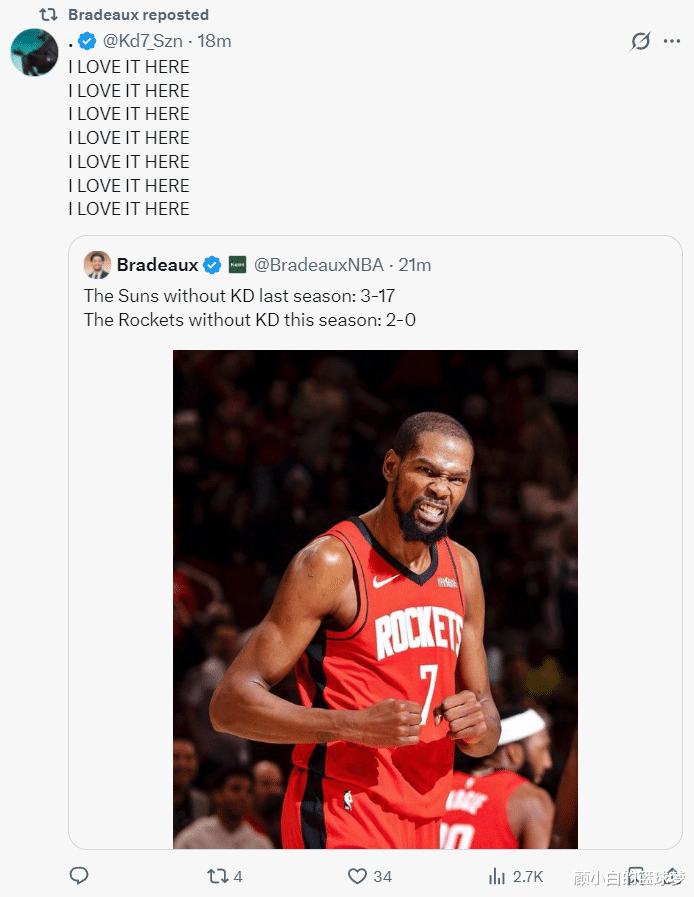This screenshot has height=897, width=694.
Task: Open the Rockets player photo
Action: (x=375, y=598)
